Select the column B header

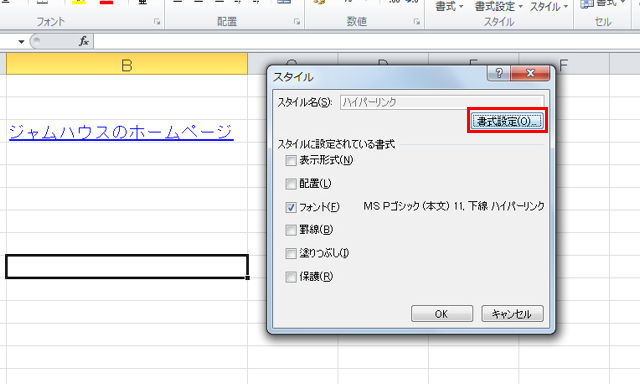click(127, 64)
